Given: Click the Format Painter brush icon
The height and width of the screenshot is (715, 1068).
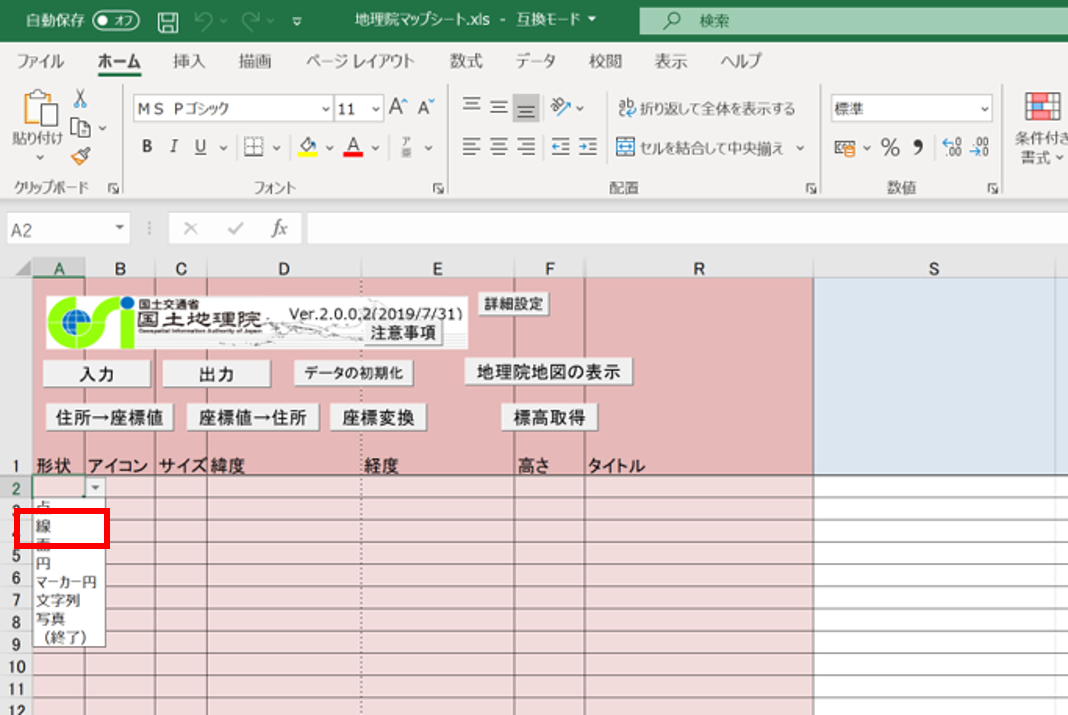Looking at the screenshot, I should click(x=80, y=157).
